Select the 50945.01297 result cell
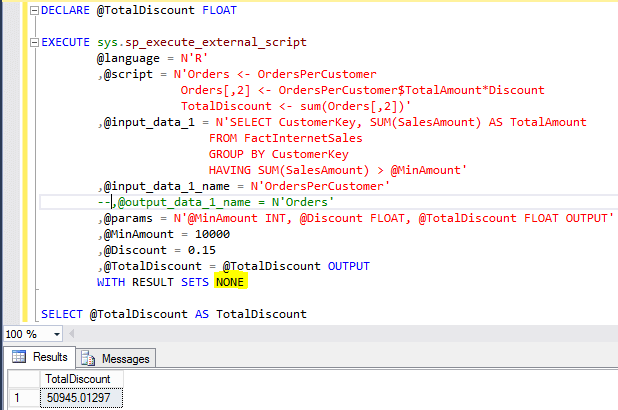The image size is (618, 410). [81, 398]
